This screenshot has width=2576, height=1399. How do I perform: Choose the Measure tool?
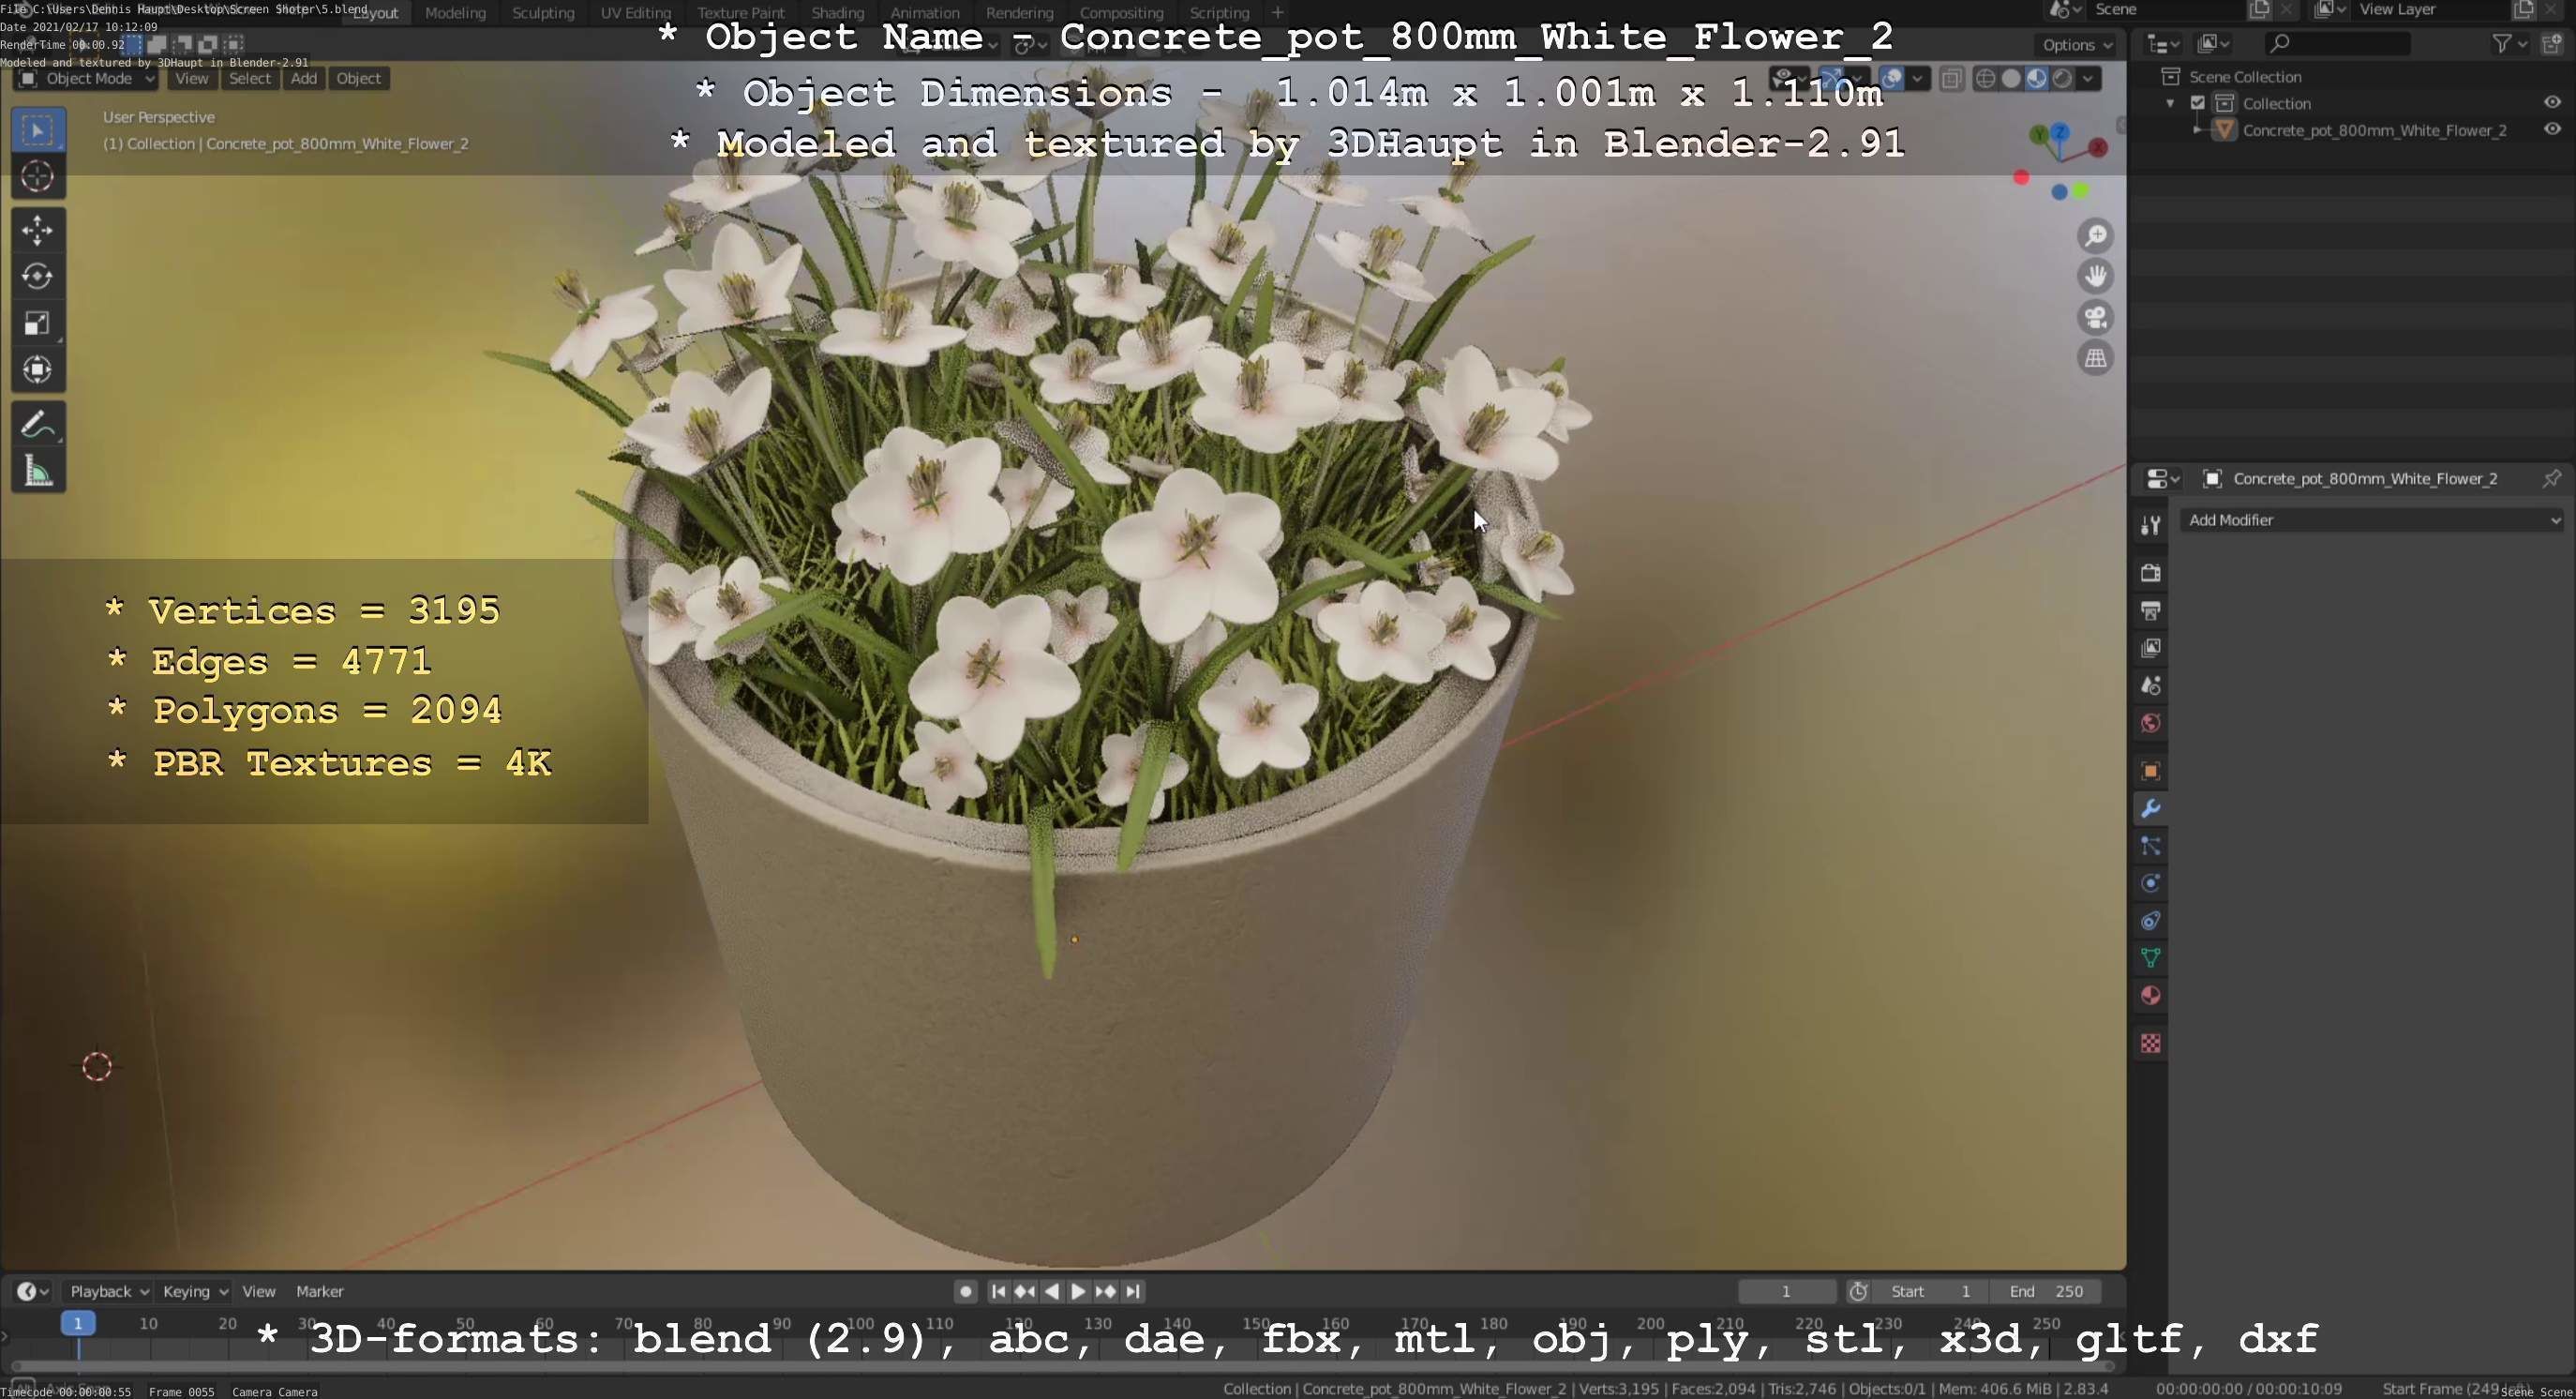[x=37, y=471]
